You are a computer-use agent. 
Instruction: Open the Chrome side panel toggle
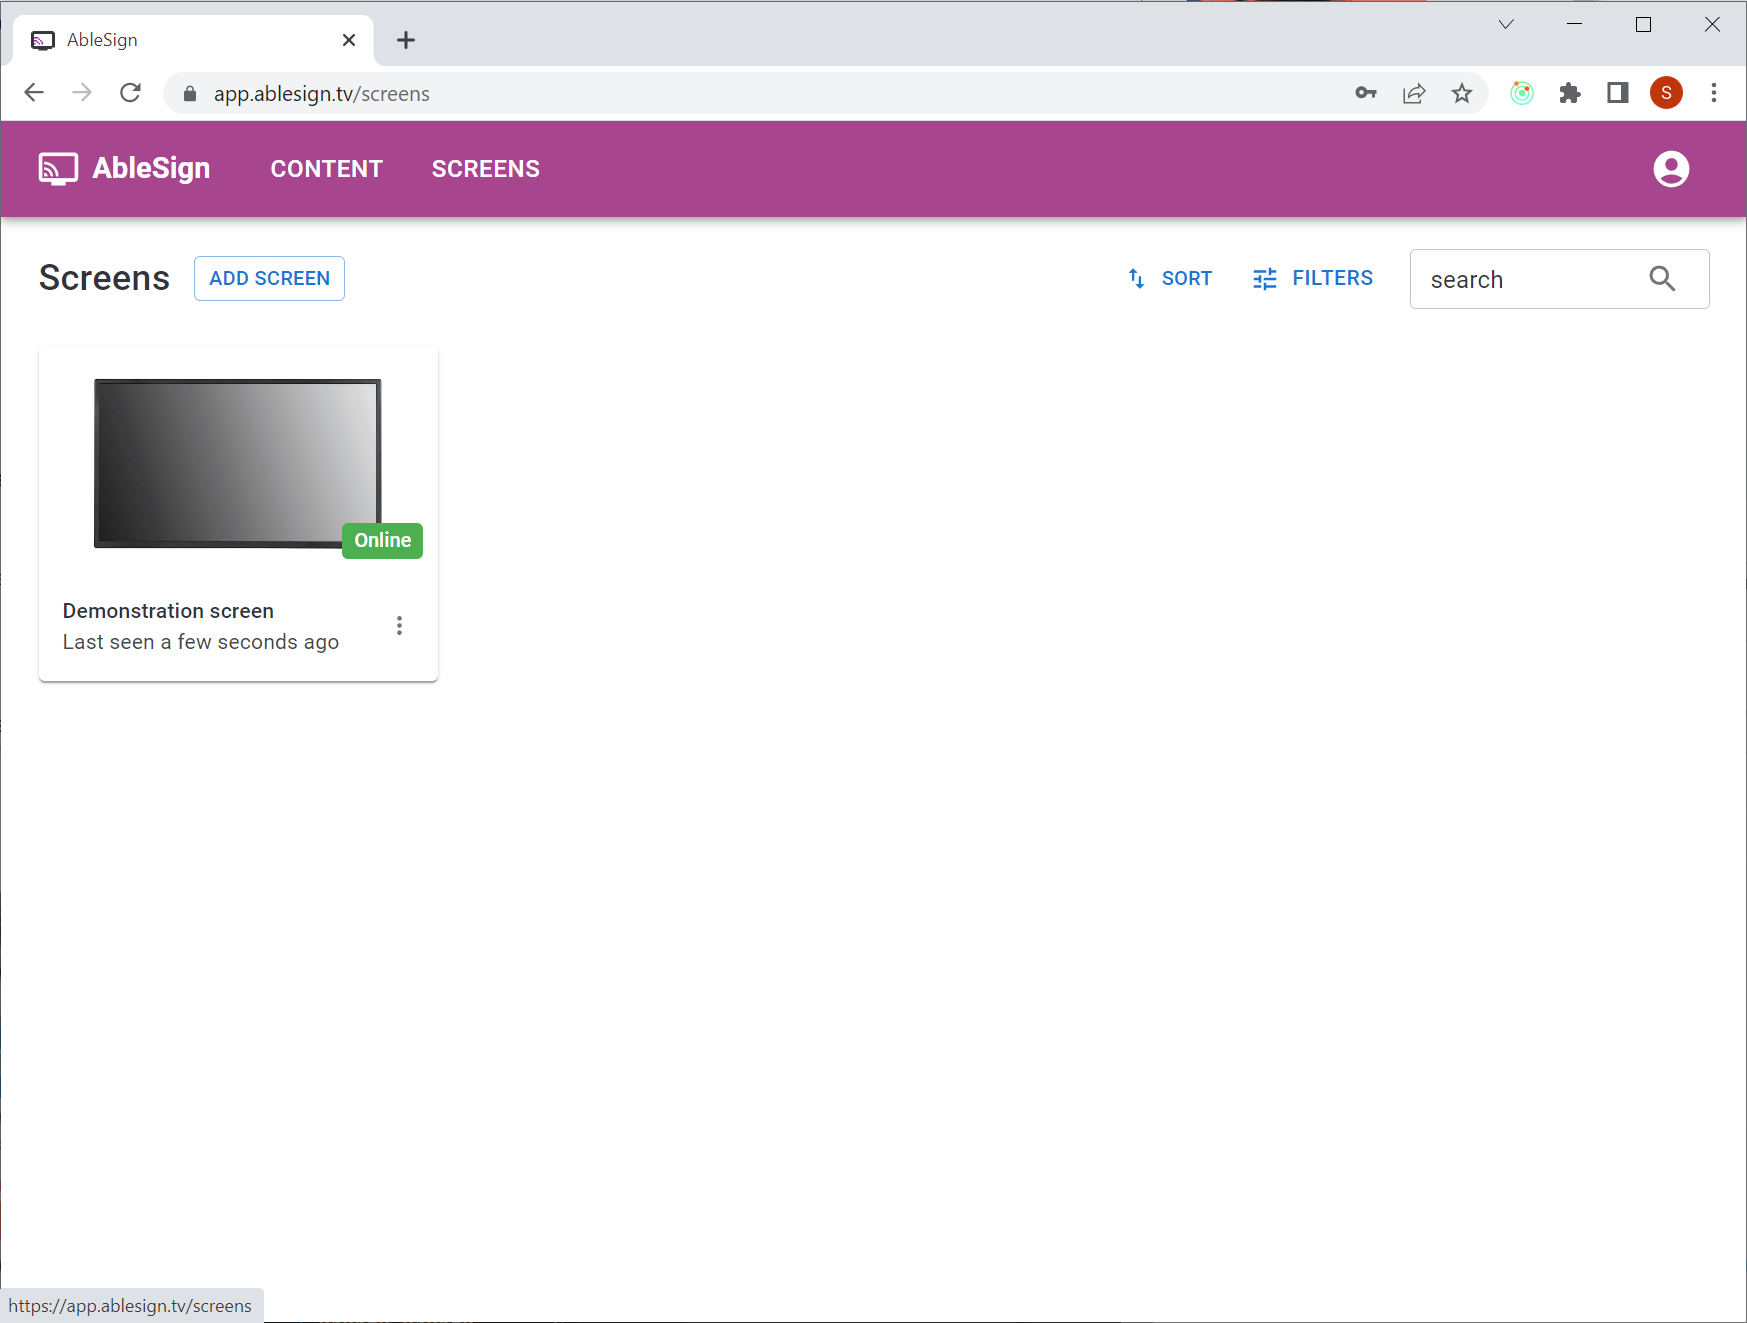(1617, 93)
